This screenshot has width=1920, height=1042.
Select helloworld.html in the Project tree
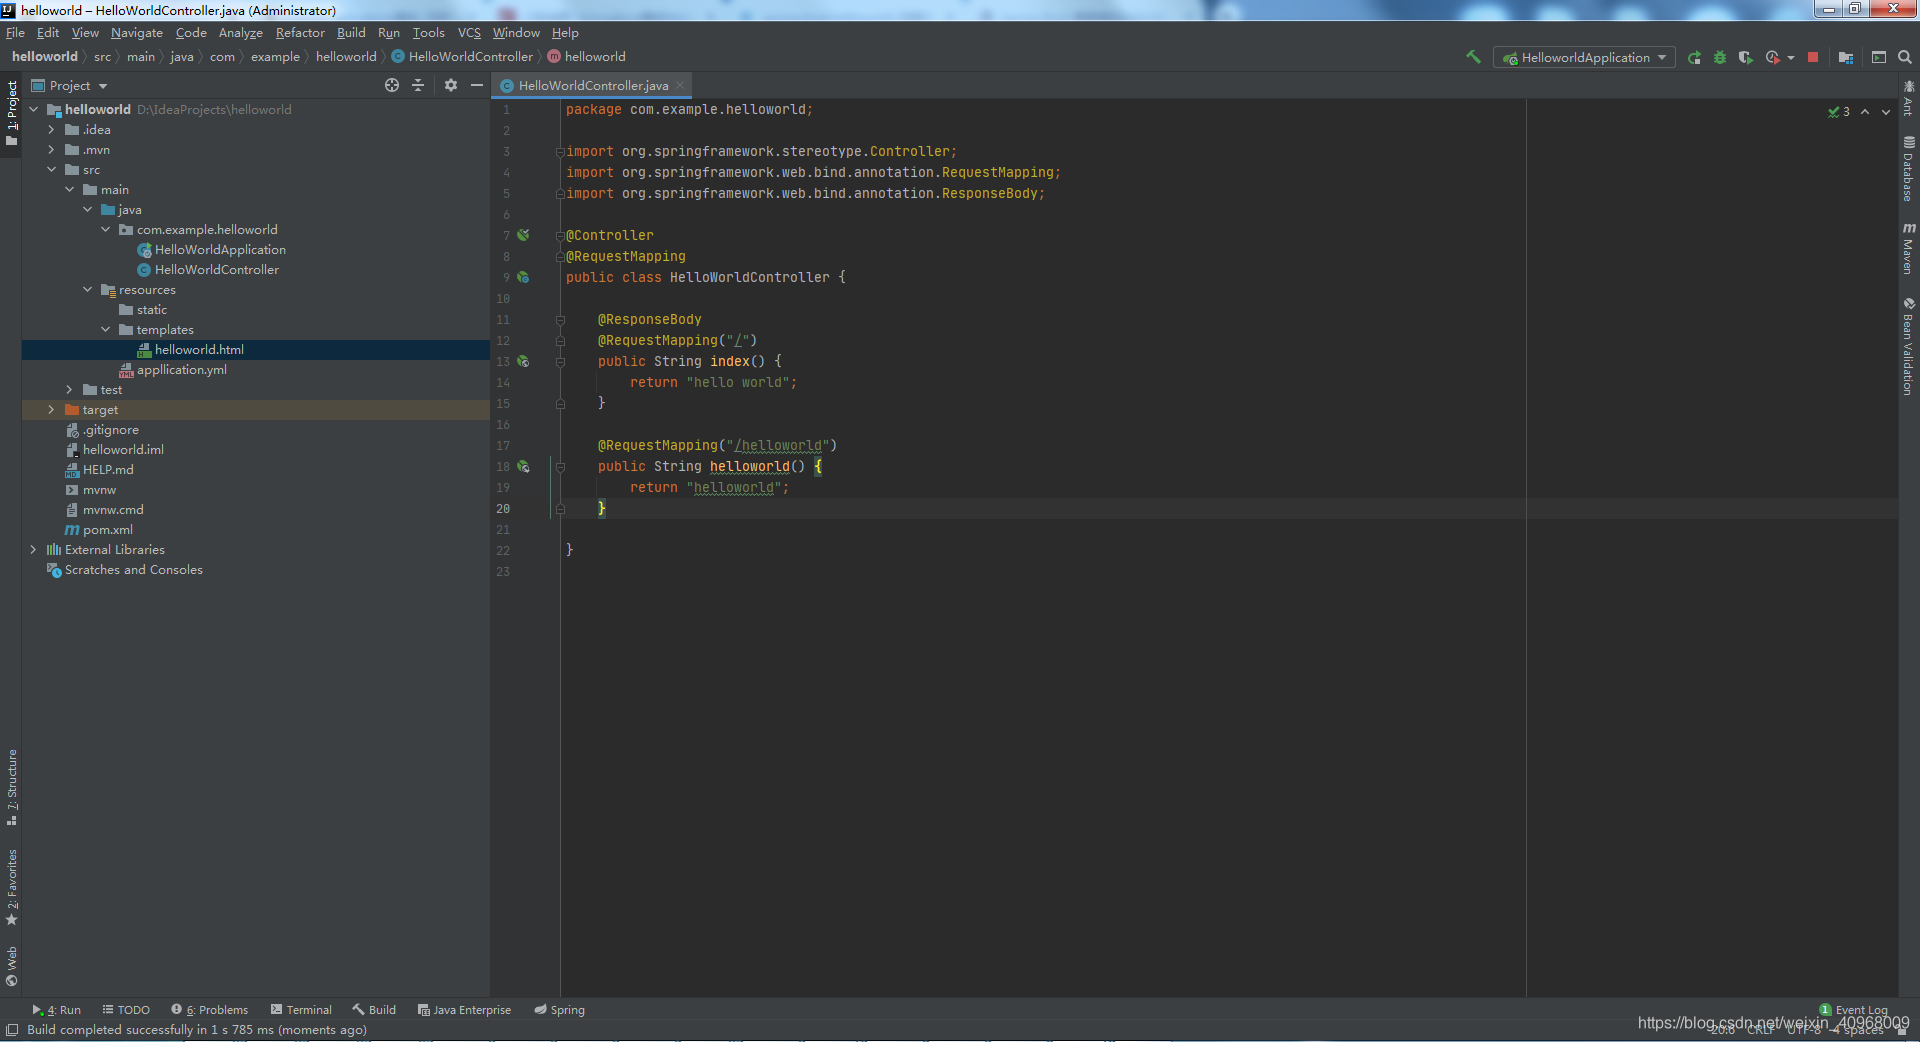[200, 349]
